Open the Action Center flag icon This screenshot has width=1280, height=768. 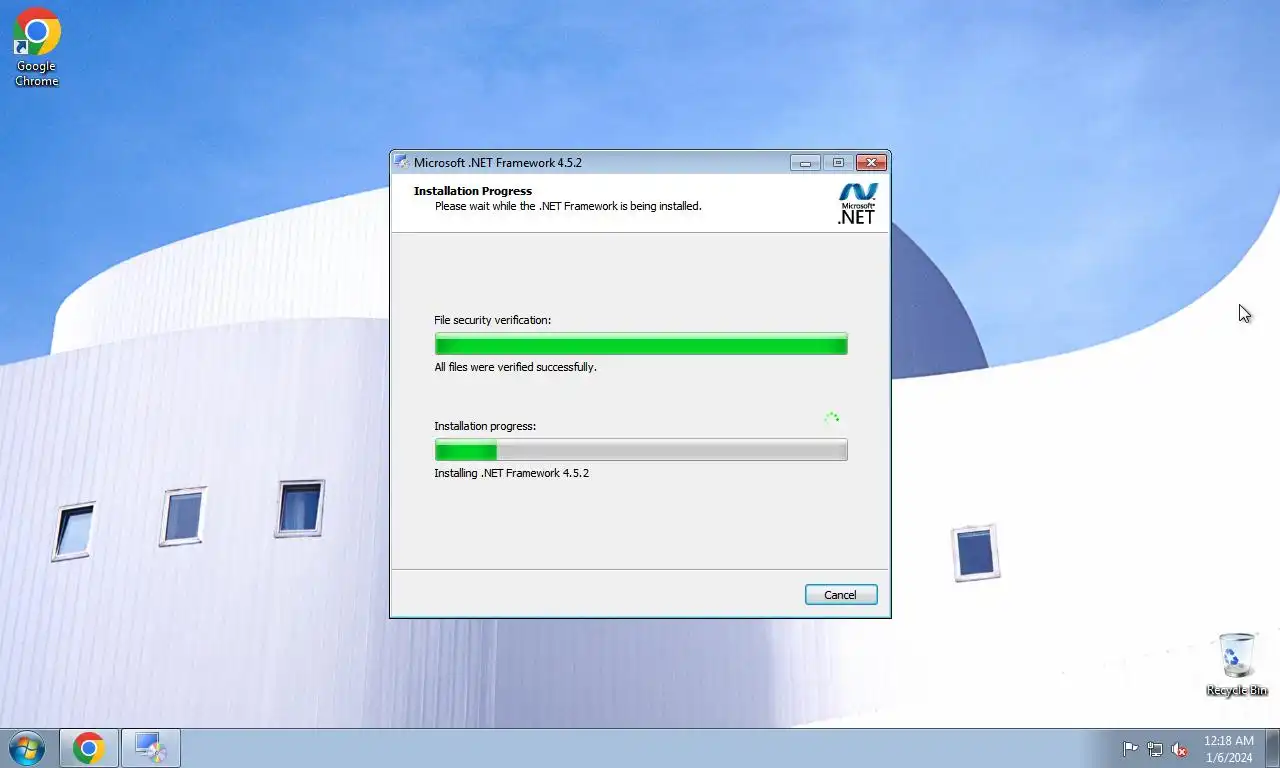coord(1130,749)
